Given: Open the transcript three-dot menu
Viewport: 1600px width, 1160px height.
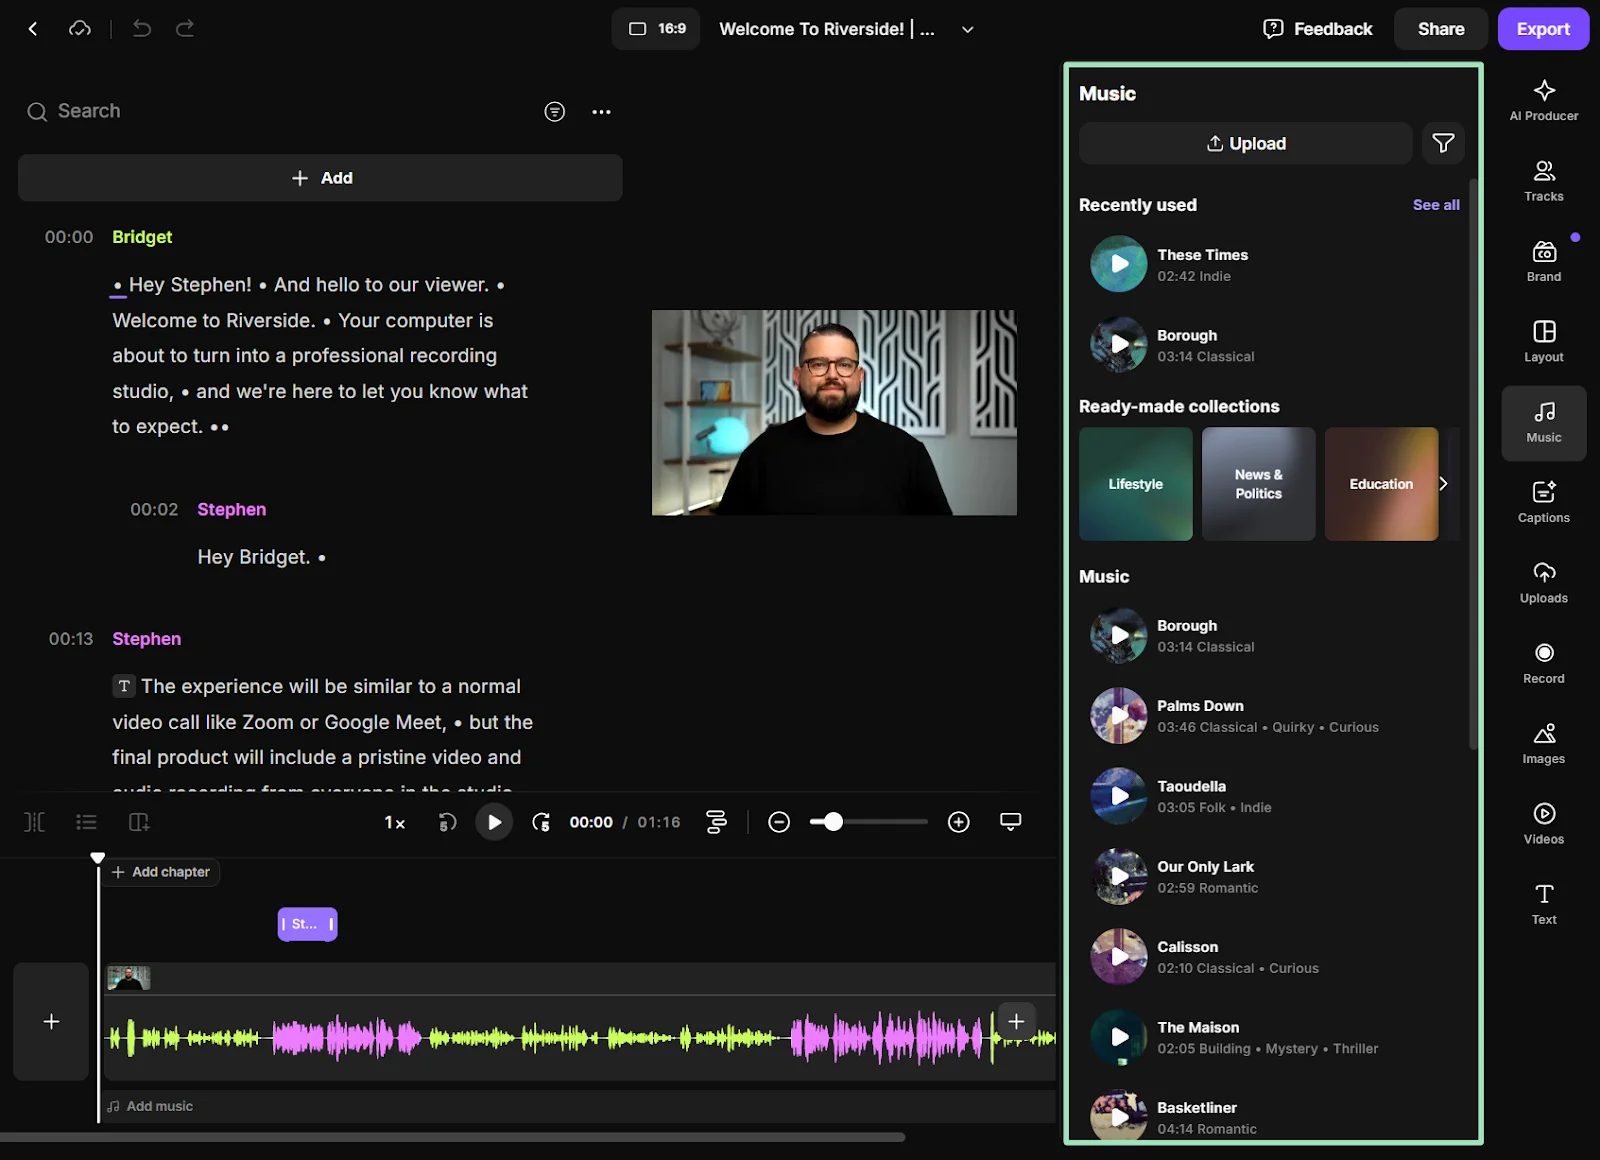Looking at the screenshot, I should coord(601,112).
